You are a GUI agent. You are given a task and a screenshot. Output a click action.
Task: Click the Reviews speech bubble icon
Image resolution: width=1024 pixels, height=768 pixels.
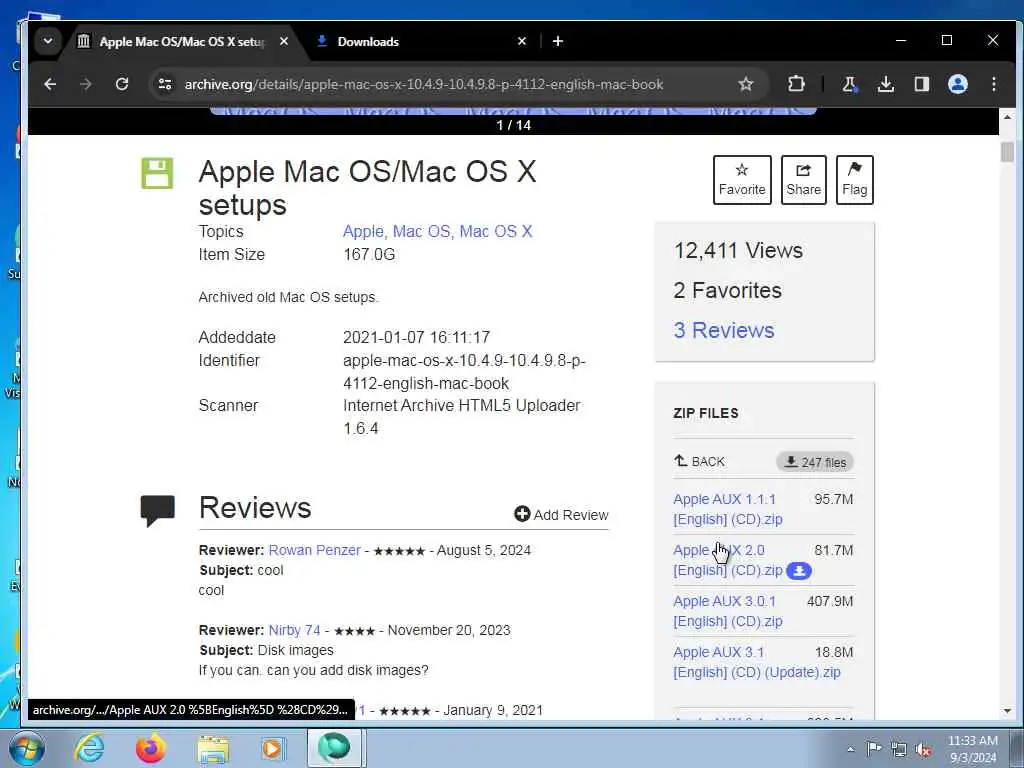coord(157,511)
